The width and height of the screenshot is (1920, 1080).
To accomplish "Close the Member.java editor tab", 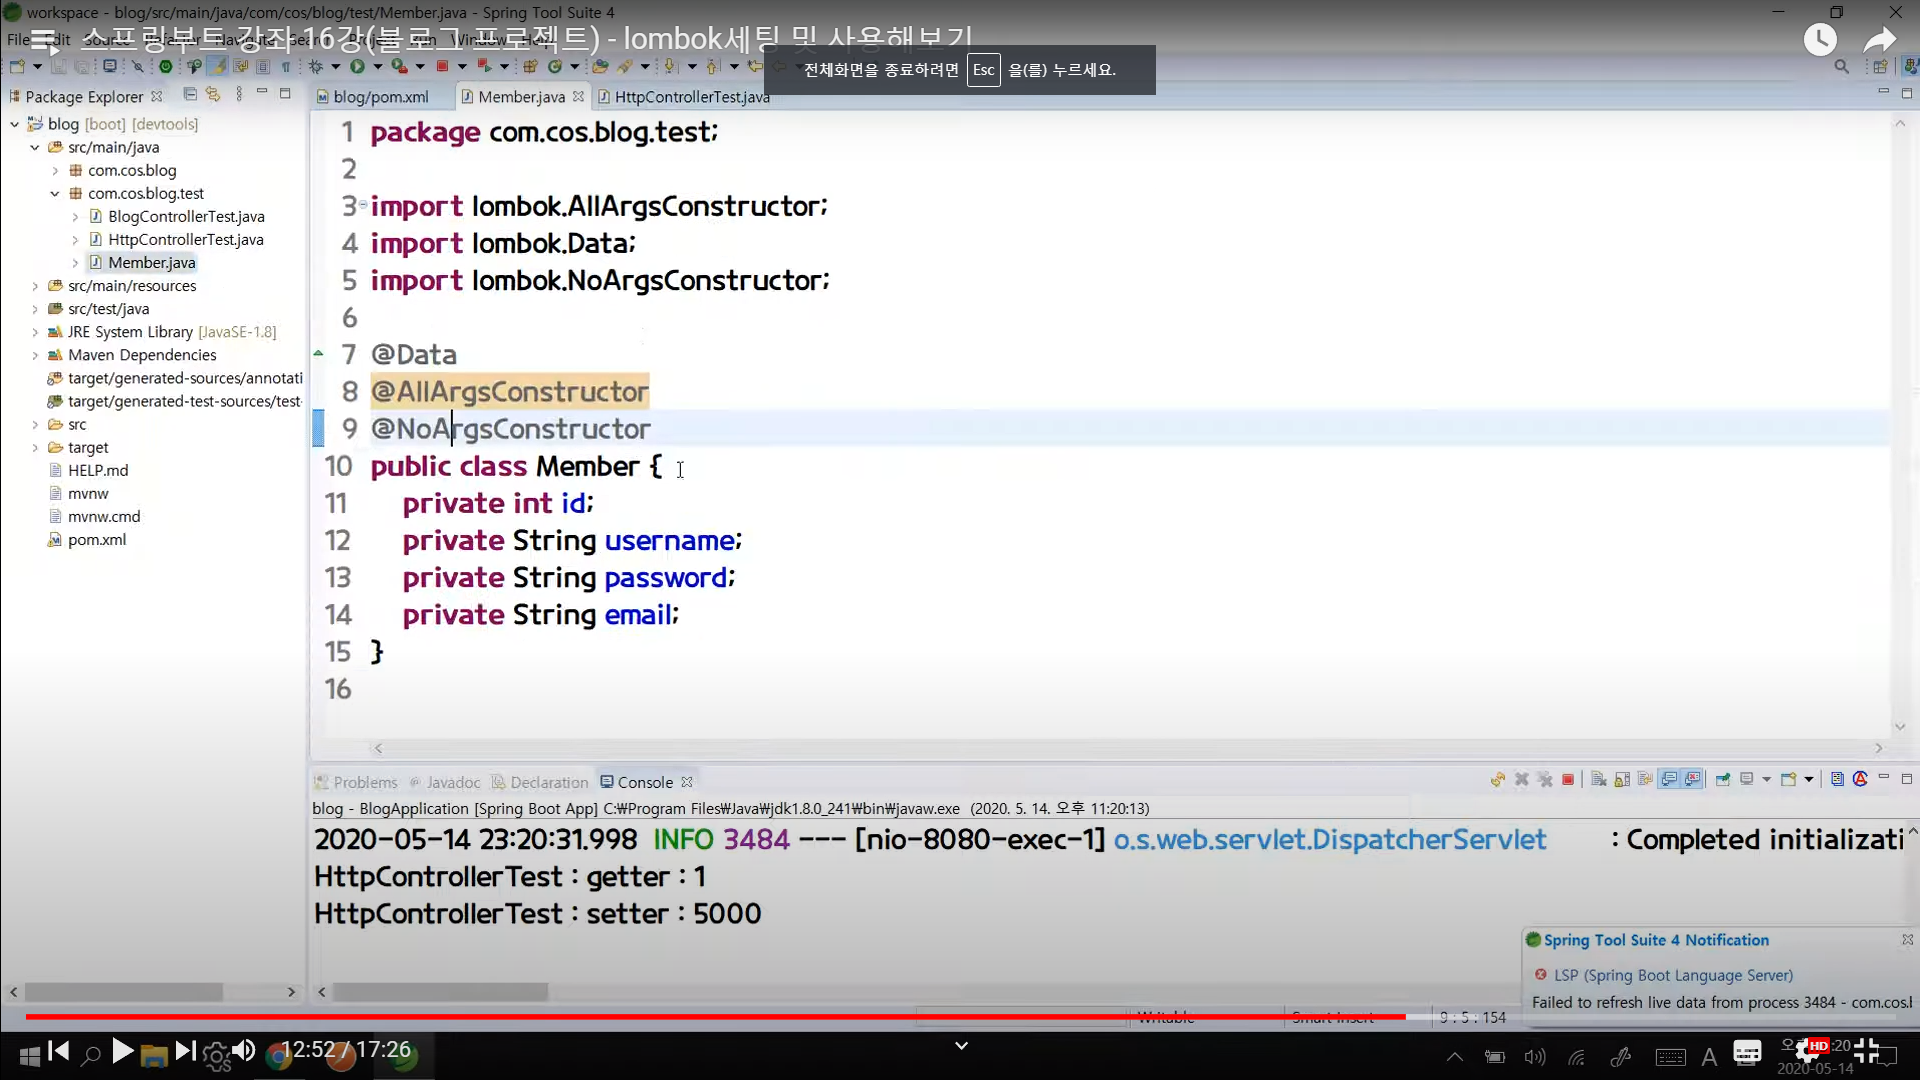I will coord(578,96).
